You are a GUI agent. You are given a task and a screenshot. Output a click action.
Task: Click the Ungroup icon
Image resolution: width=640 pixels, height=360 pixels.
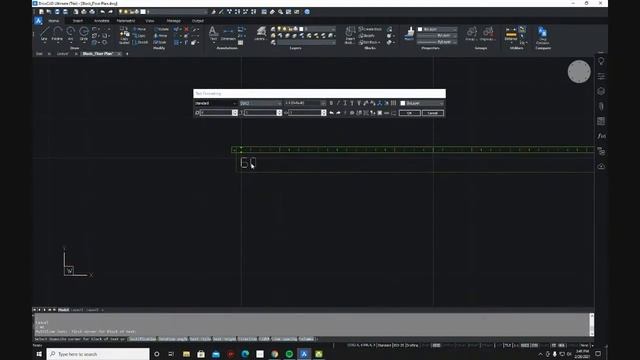[487, 33]
